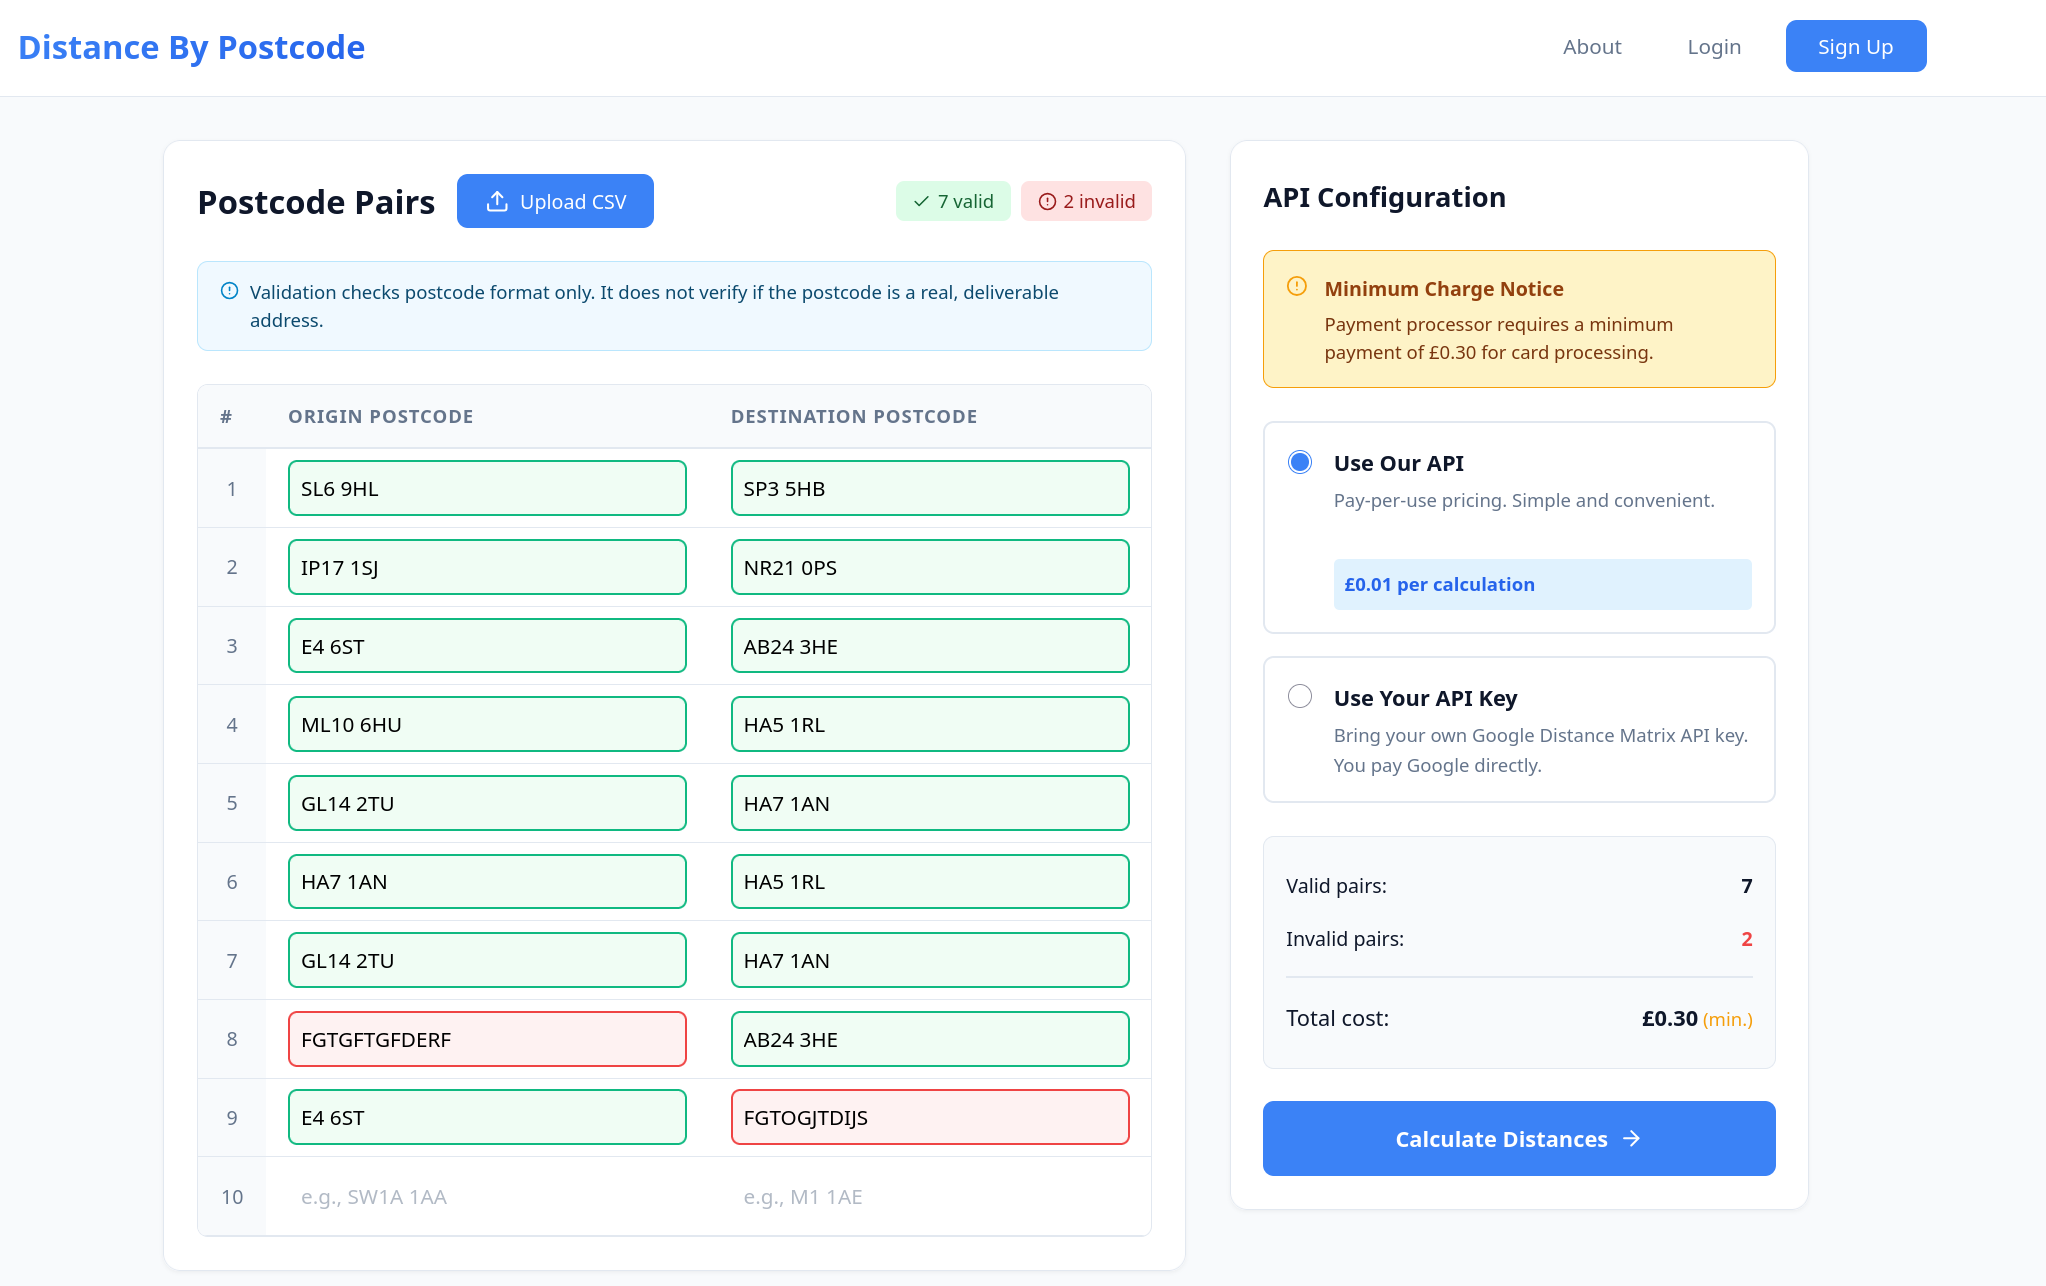The height and width of the screenshot is (1286, 2046).
Task: Select the Use Our API radio button
Action: [1300, 462]
